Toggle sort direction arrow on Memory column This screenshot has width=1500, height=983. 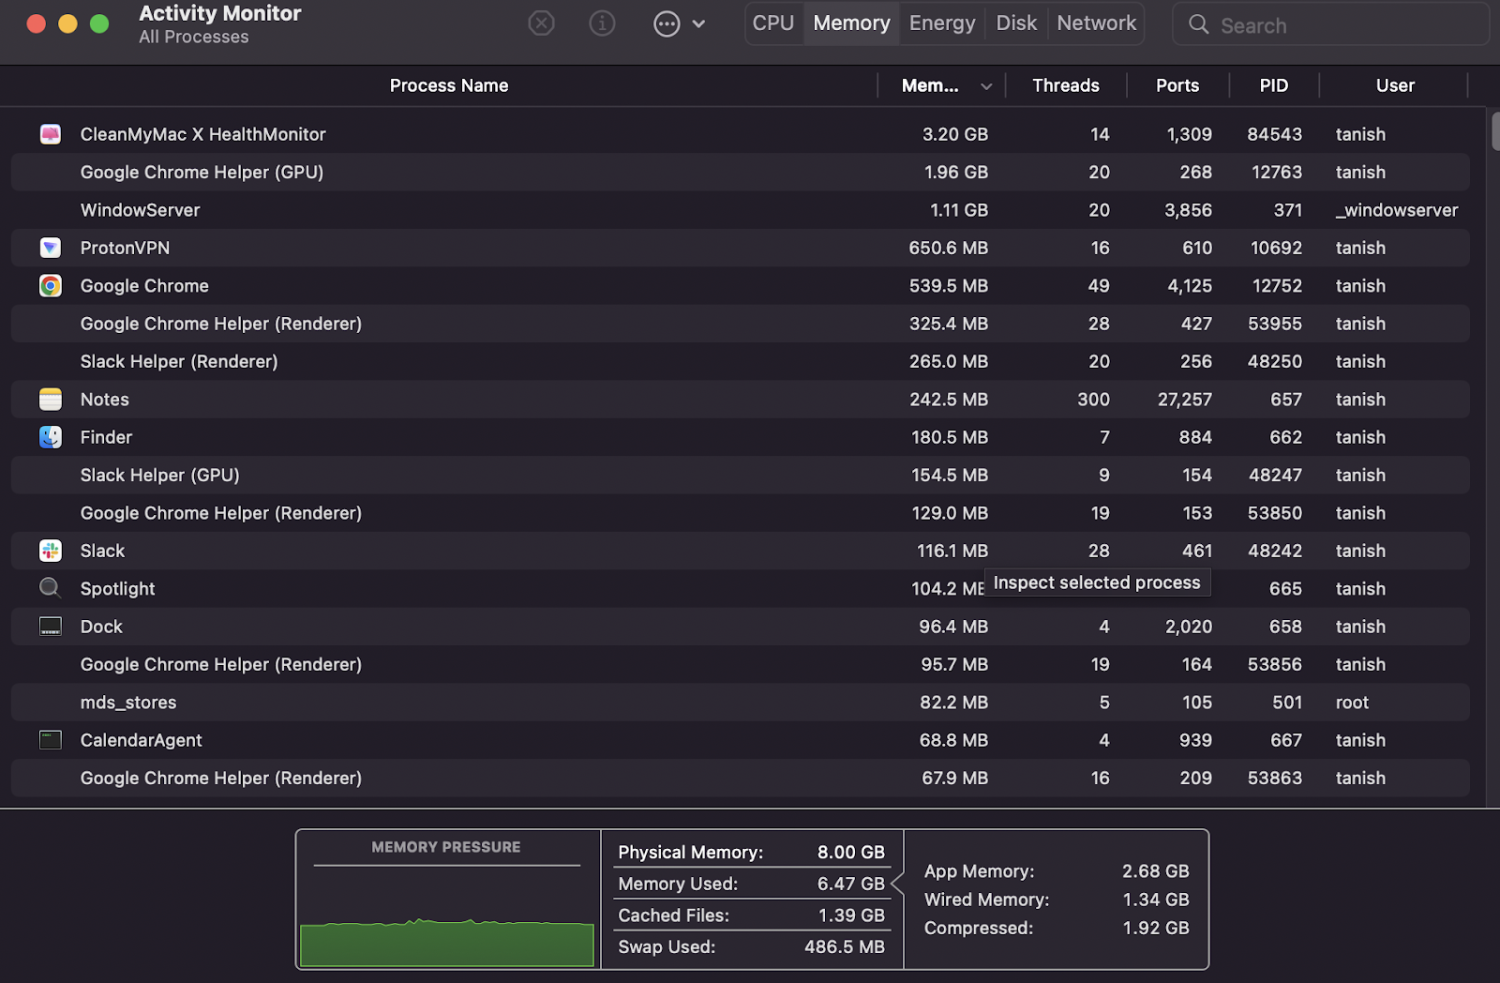[x=986, y=87]
